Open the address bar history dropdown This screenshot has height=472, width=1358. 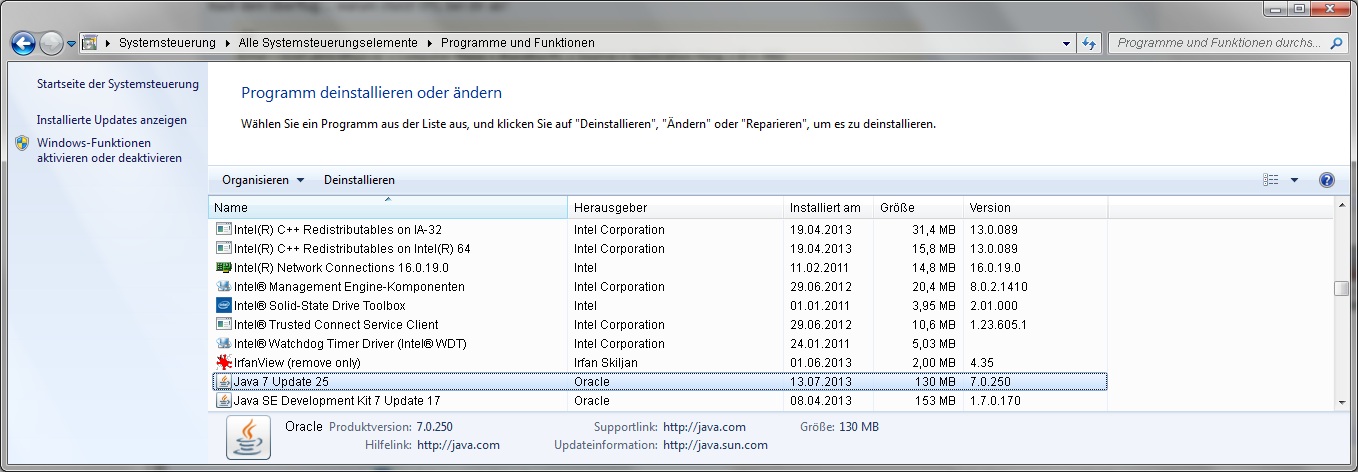[x=1066, y=44]
